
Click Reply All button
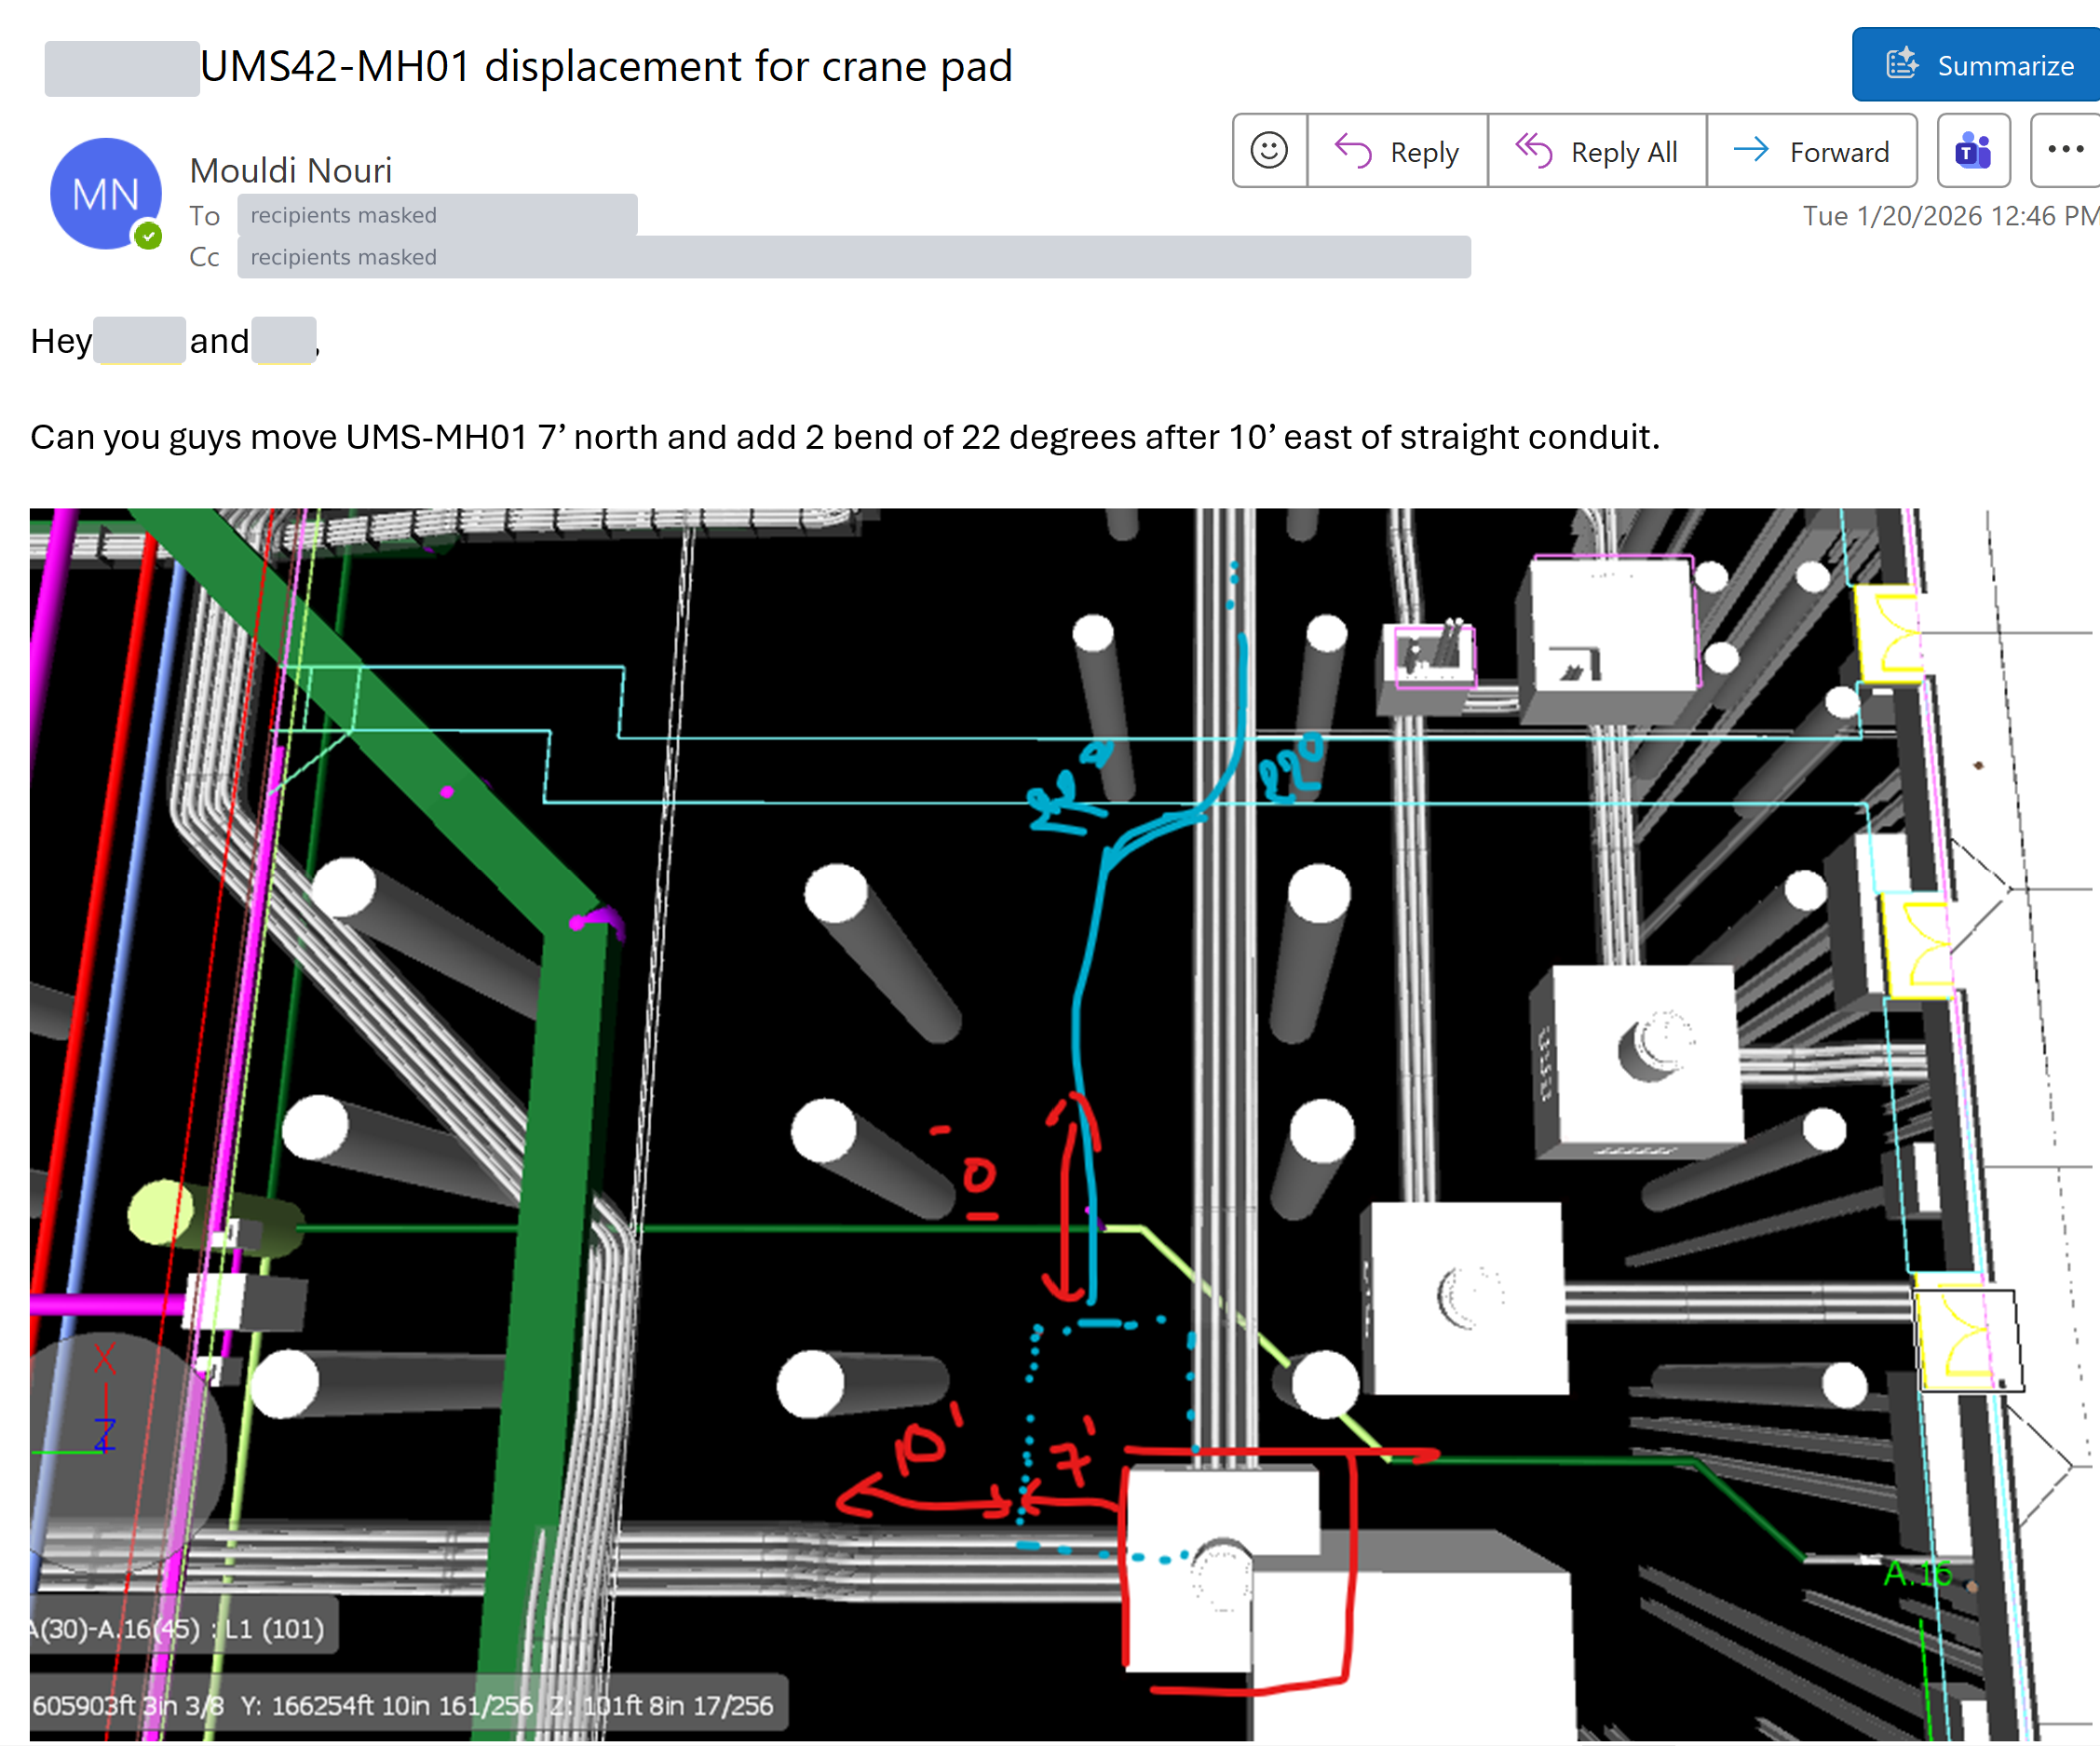pos(1596,151)
